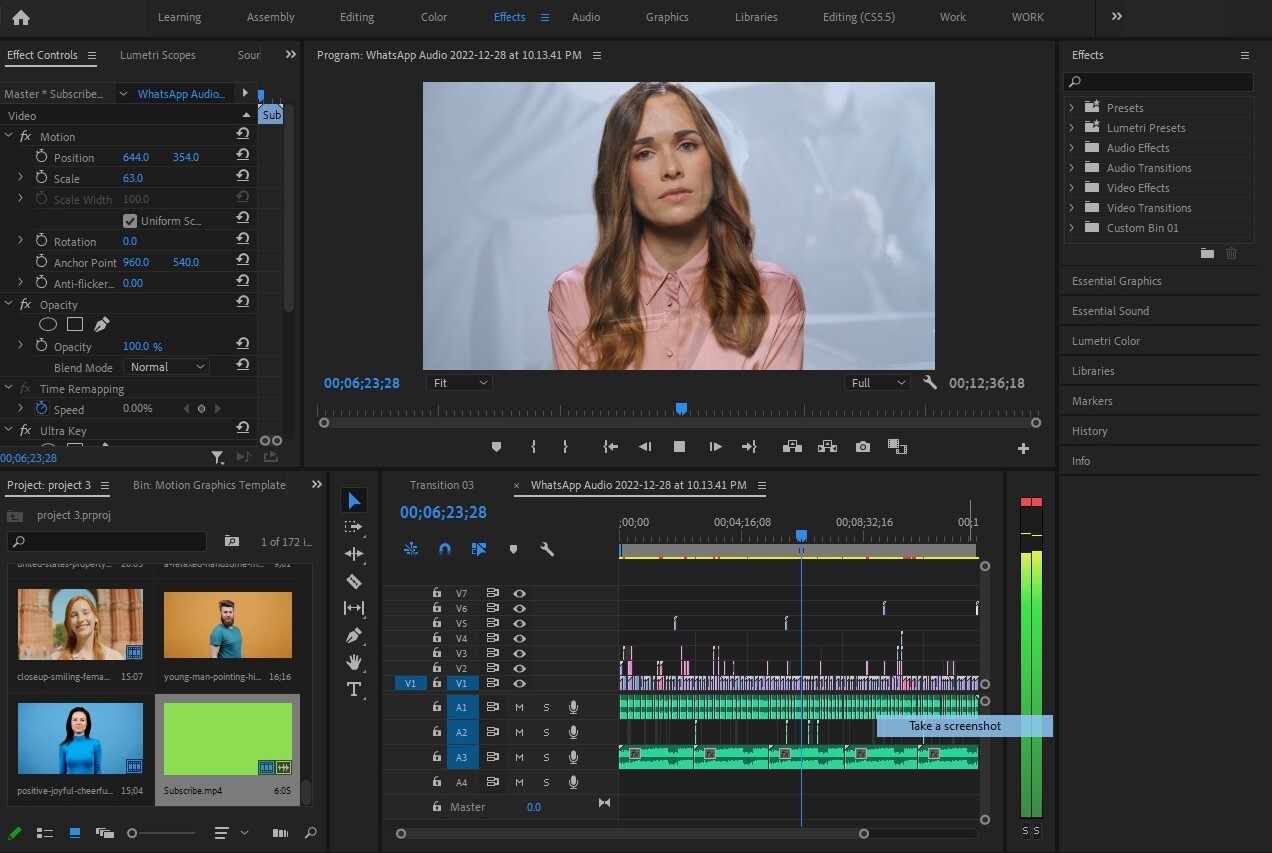Open the Fit zoom level dropdown

pyautogui.click(x=458, y=382)
